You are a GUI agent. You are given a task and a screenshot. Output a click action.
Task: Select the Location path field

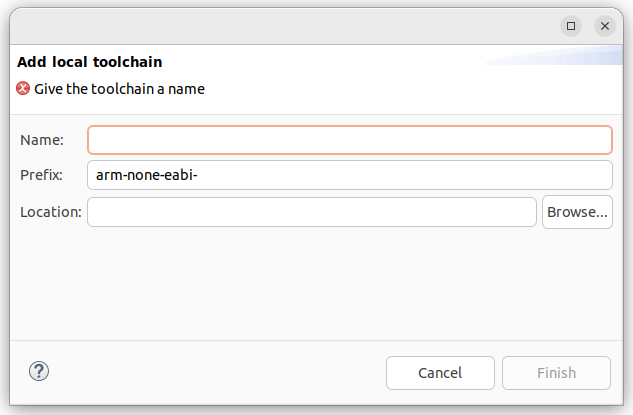click(x=312, y=212)
